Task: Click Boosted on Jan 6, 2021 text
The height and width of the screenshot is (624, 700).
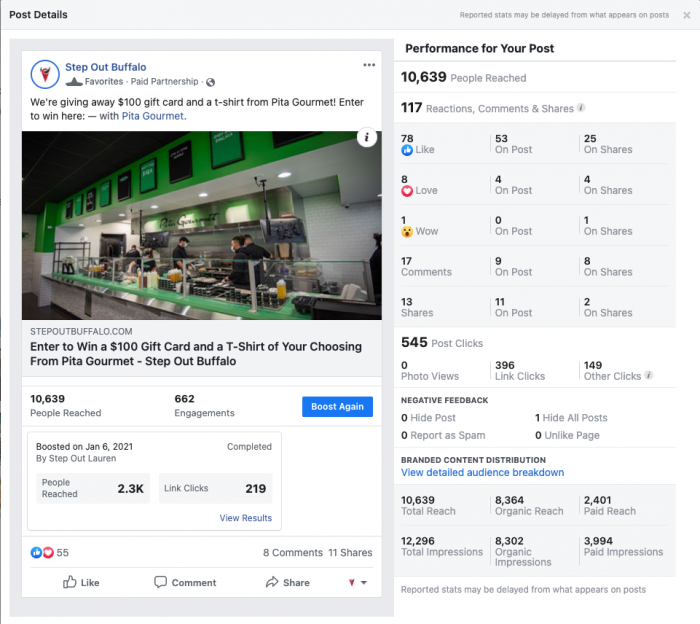Action: [x=84, y=446]
